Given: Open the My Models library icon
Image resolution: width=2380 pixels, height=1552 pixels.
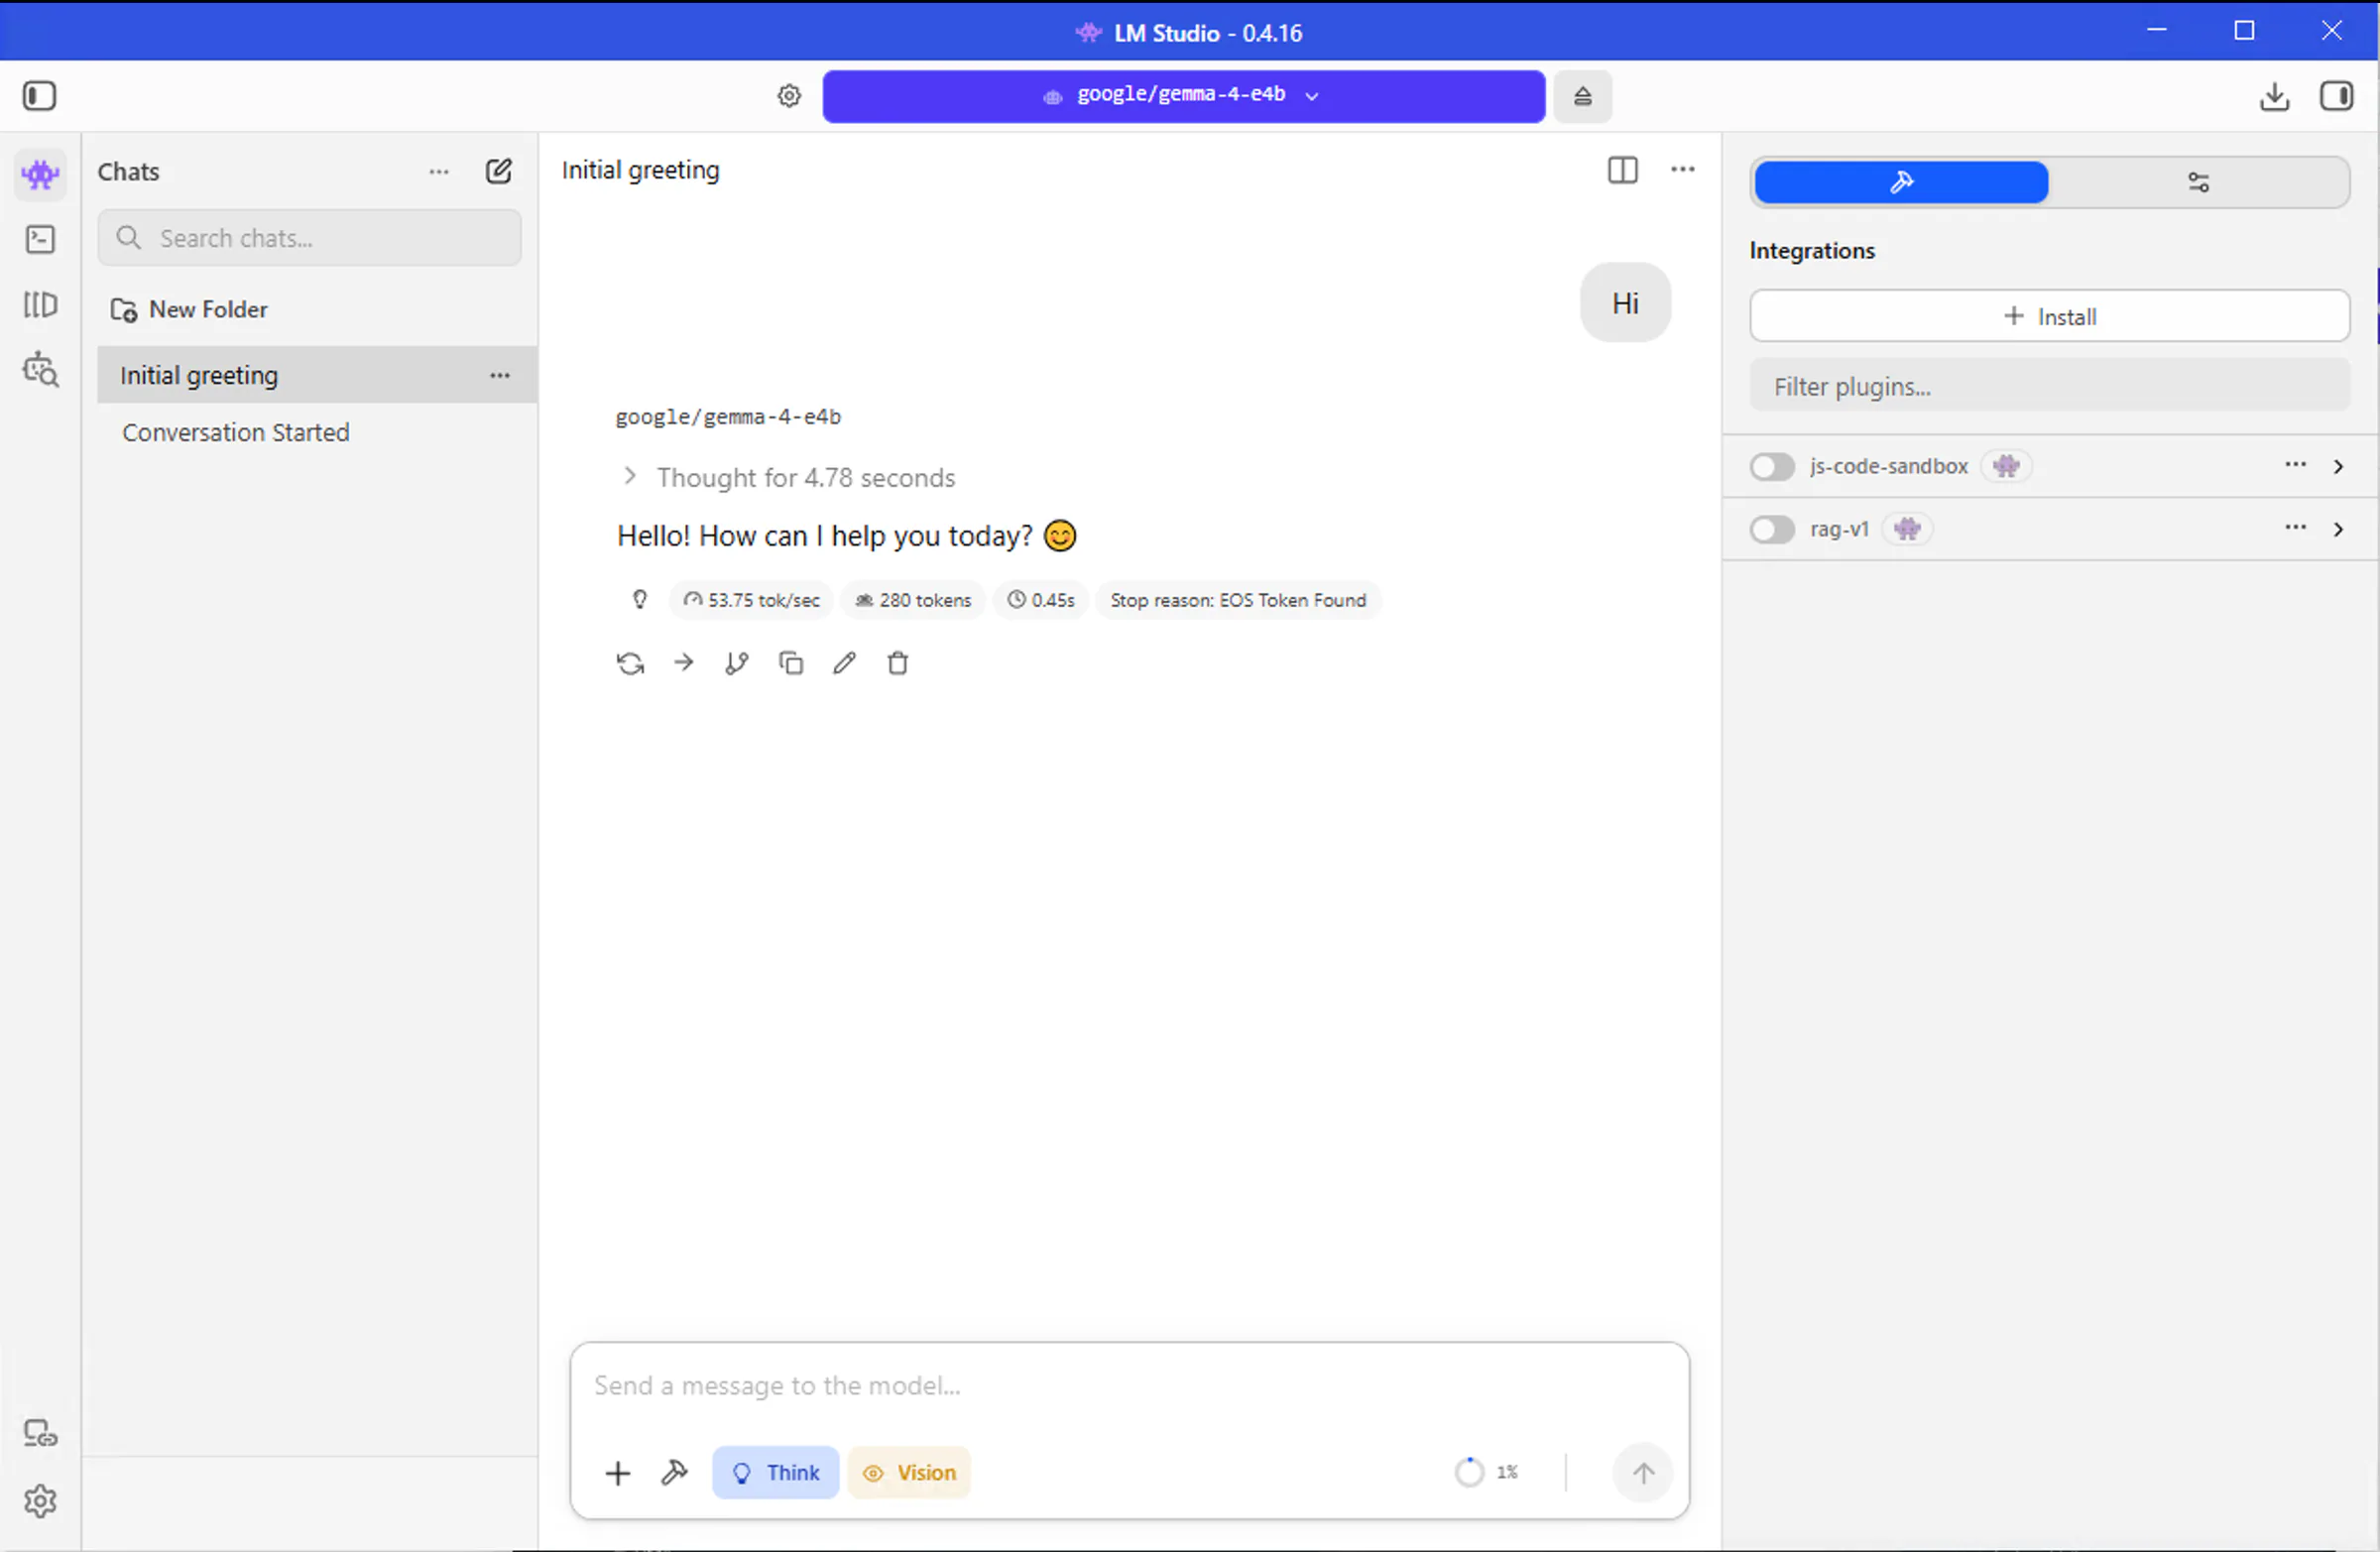Looking at the screenshot, I should pyautogui.click(x=40, y=304).
